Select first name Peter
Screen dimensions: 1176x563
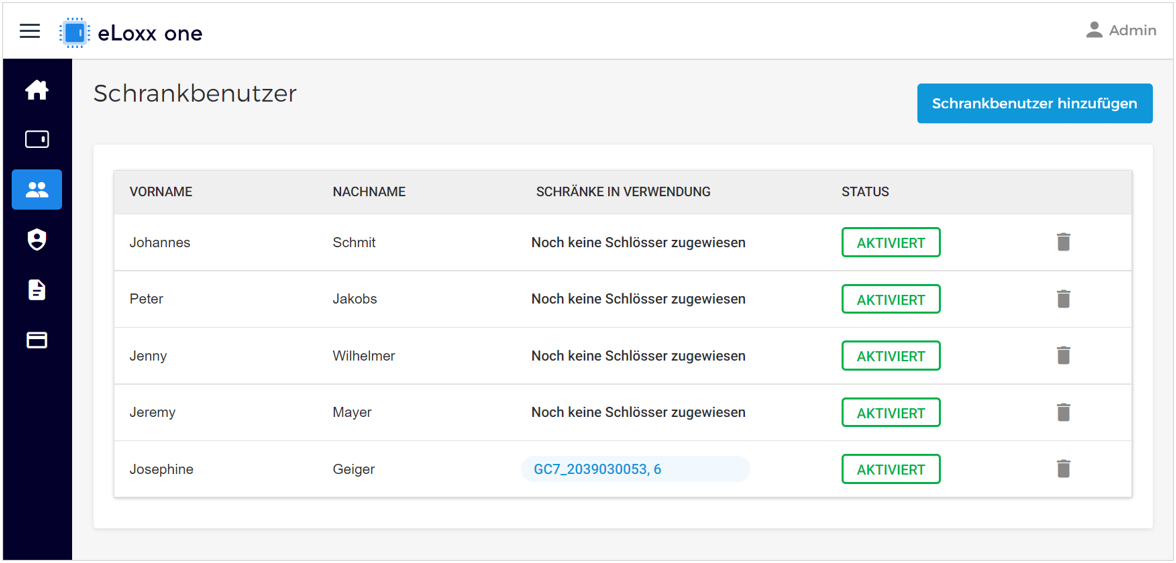(x=146, y=299)
